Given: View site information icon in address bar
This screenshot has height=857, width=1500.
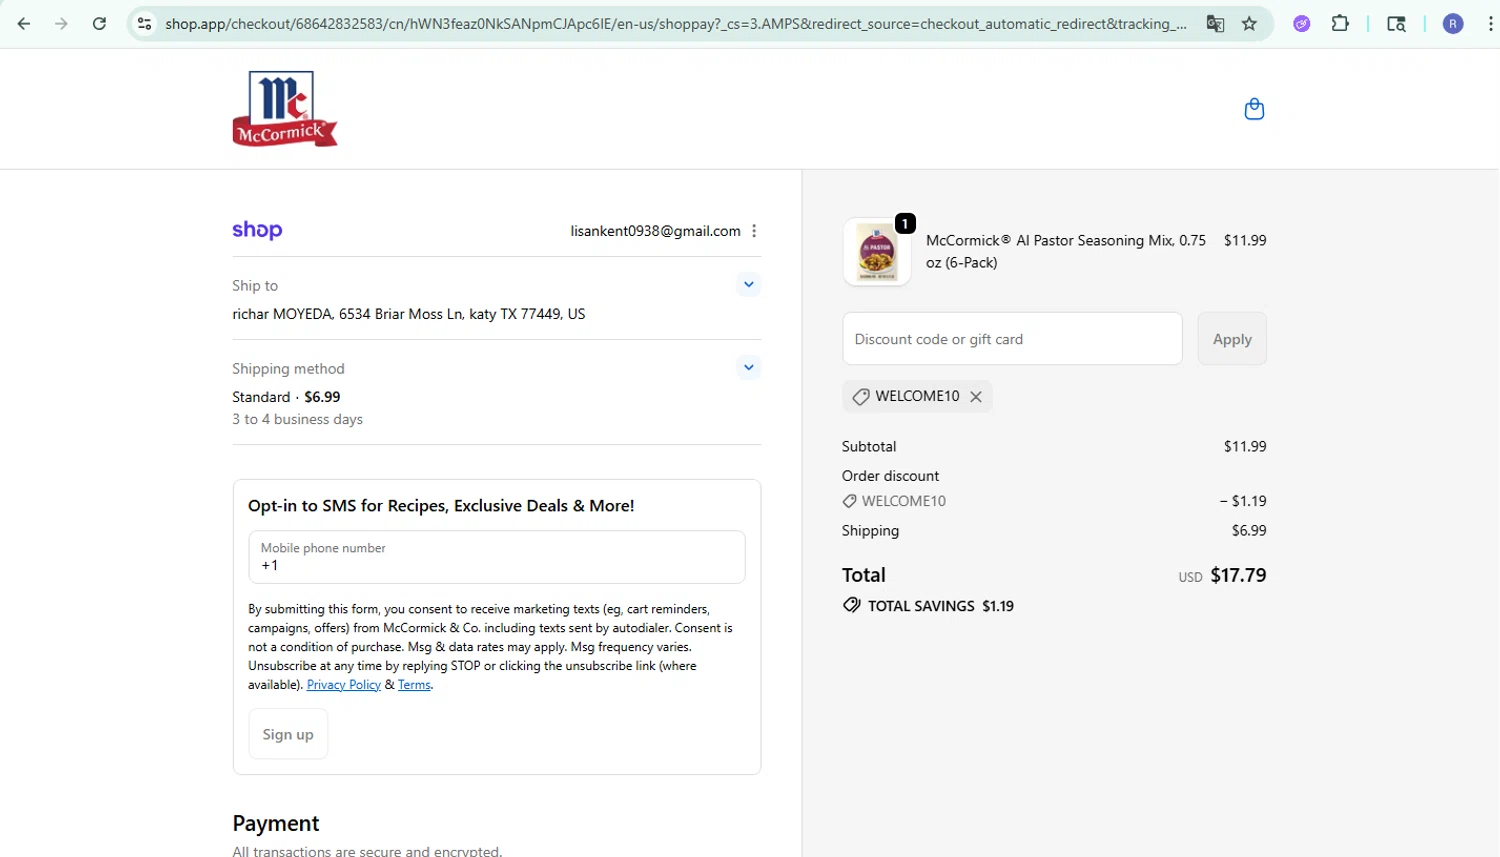Looking at the screenshot, I should [145, 24].
